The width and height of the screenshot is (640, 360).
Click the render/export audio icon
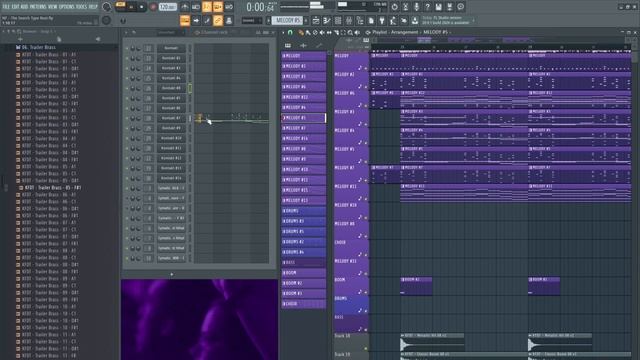pyautogui.click(x=449, y=7)
